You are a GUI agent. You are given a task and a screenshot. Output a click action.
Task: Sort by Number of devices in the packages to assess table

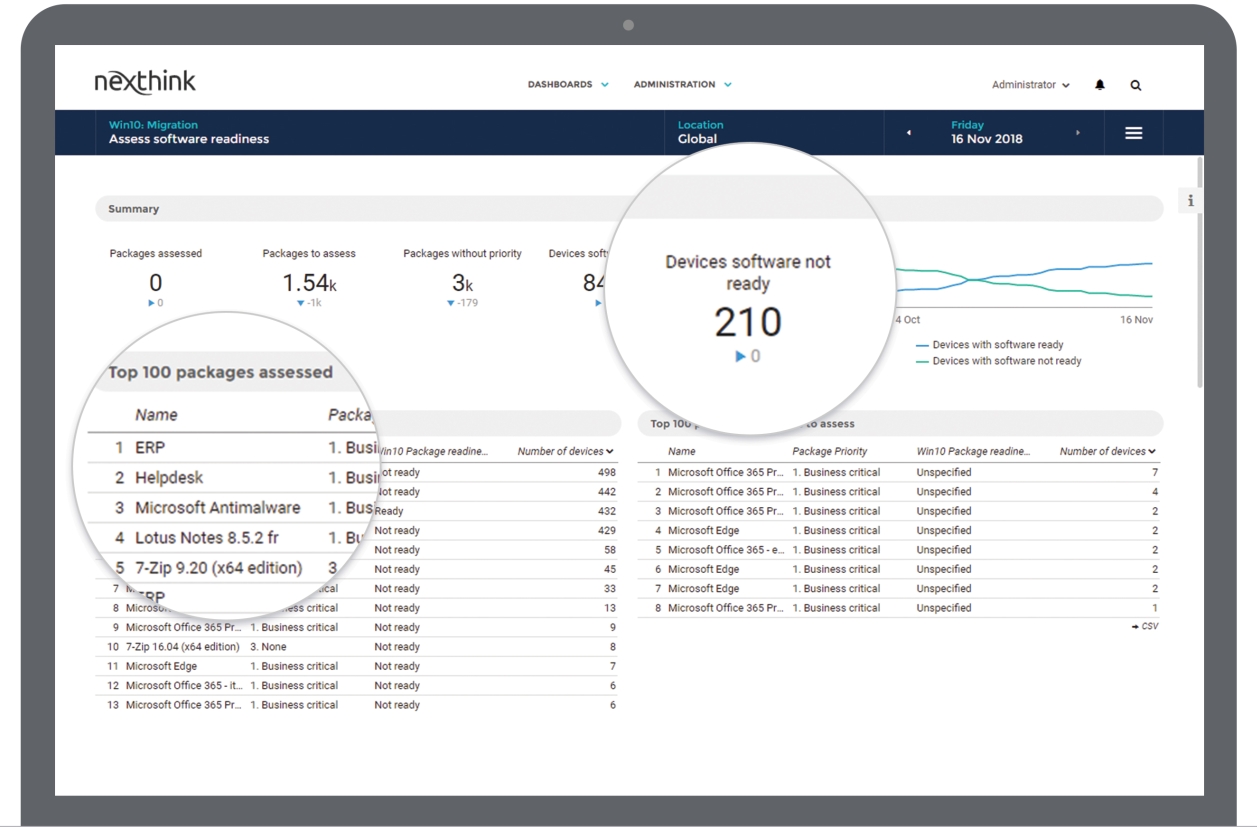1108,452
